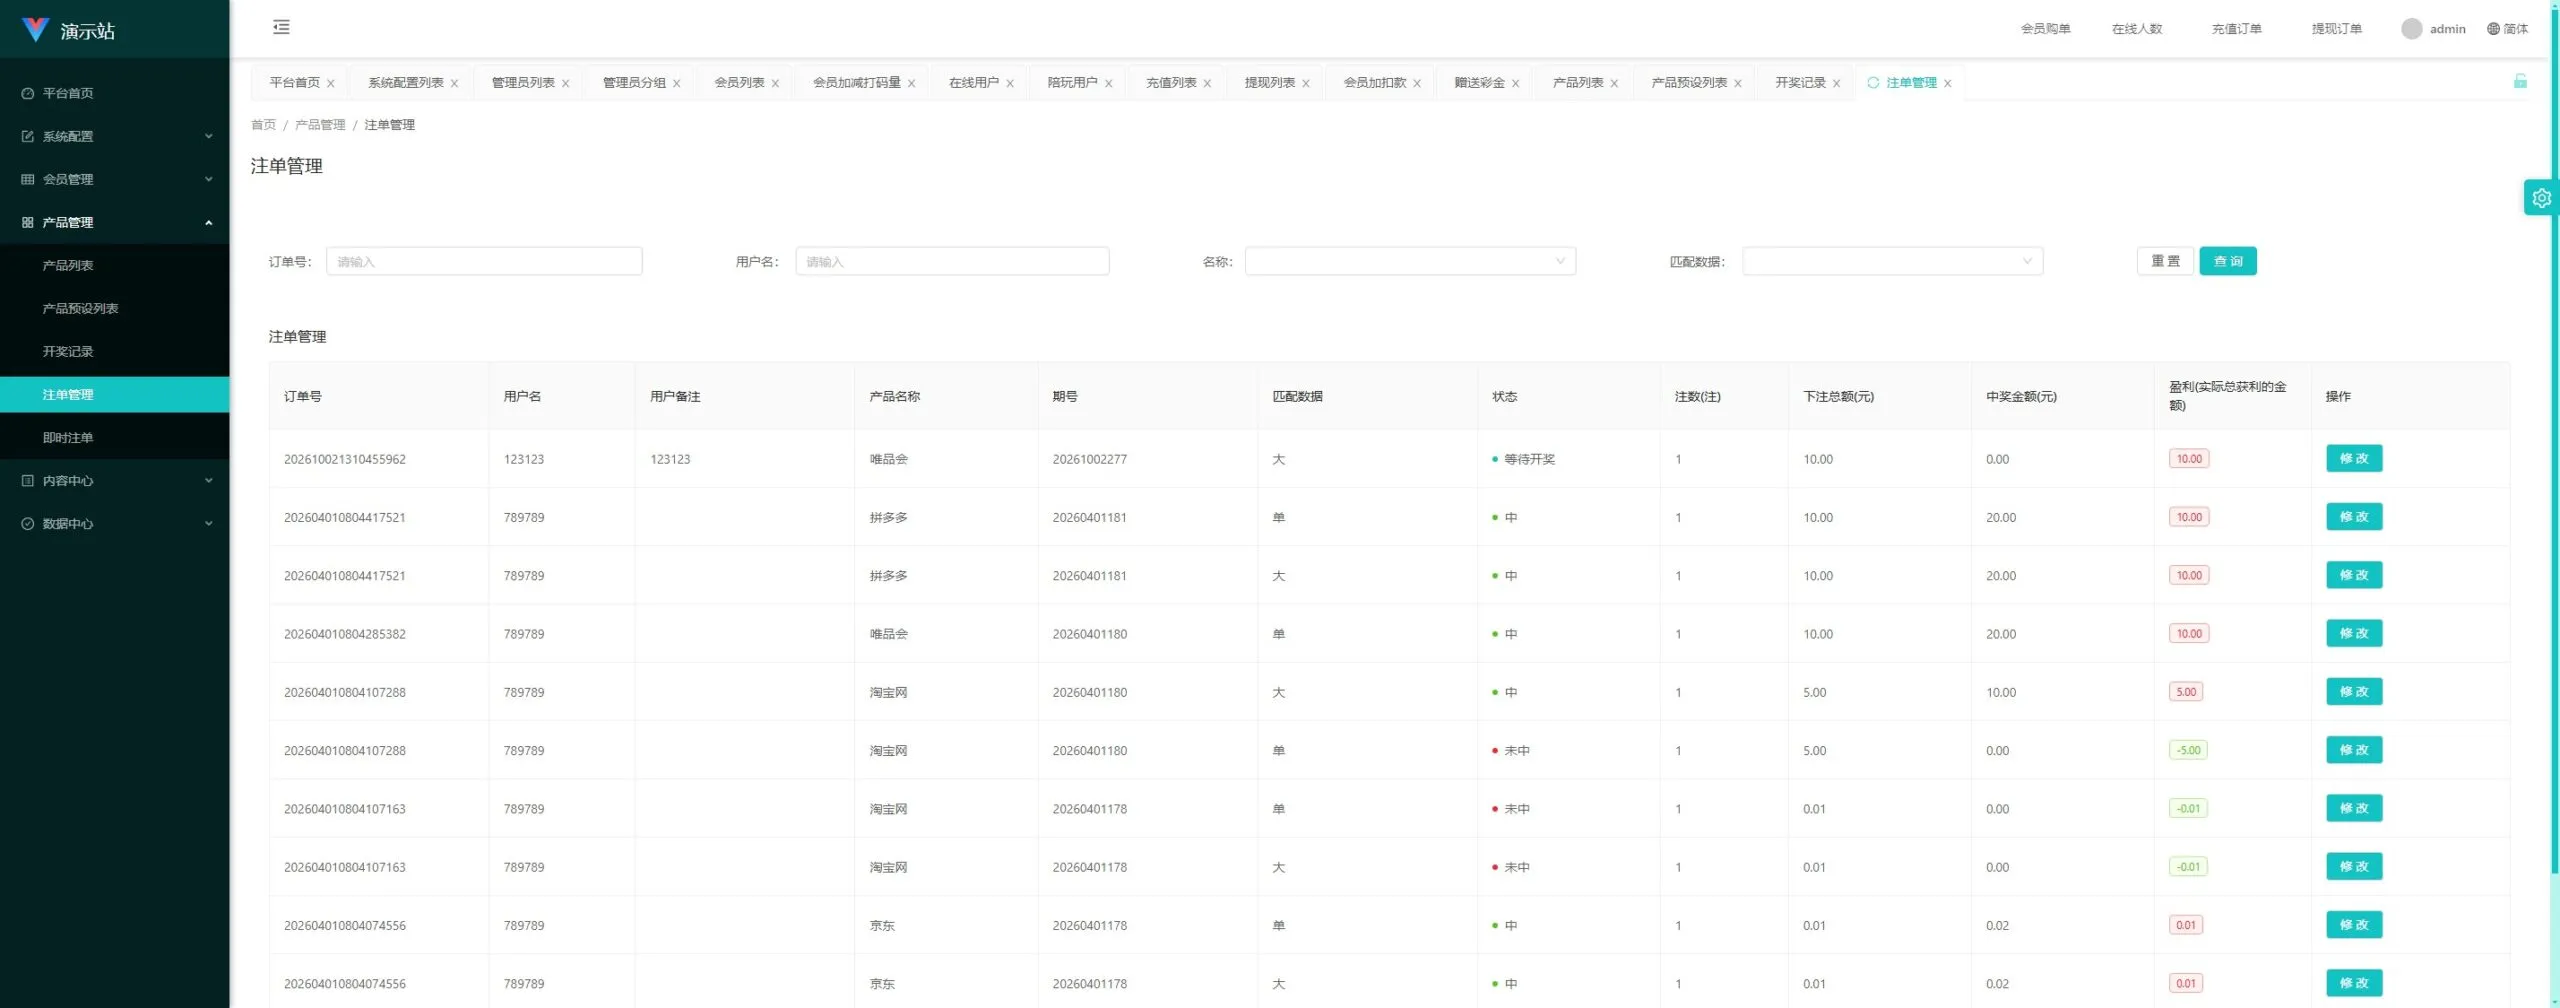Image resolution: width=2560 pixels, height=1008 pixels.
Task: Open the 名称 dropdown filter
Action: coord(1410,261)
